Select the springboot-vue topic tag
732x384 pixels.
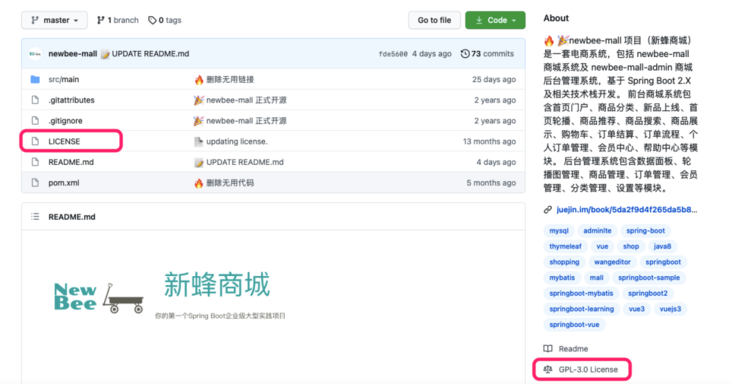[574, 324]
